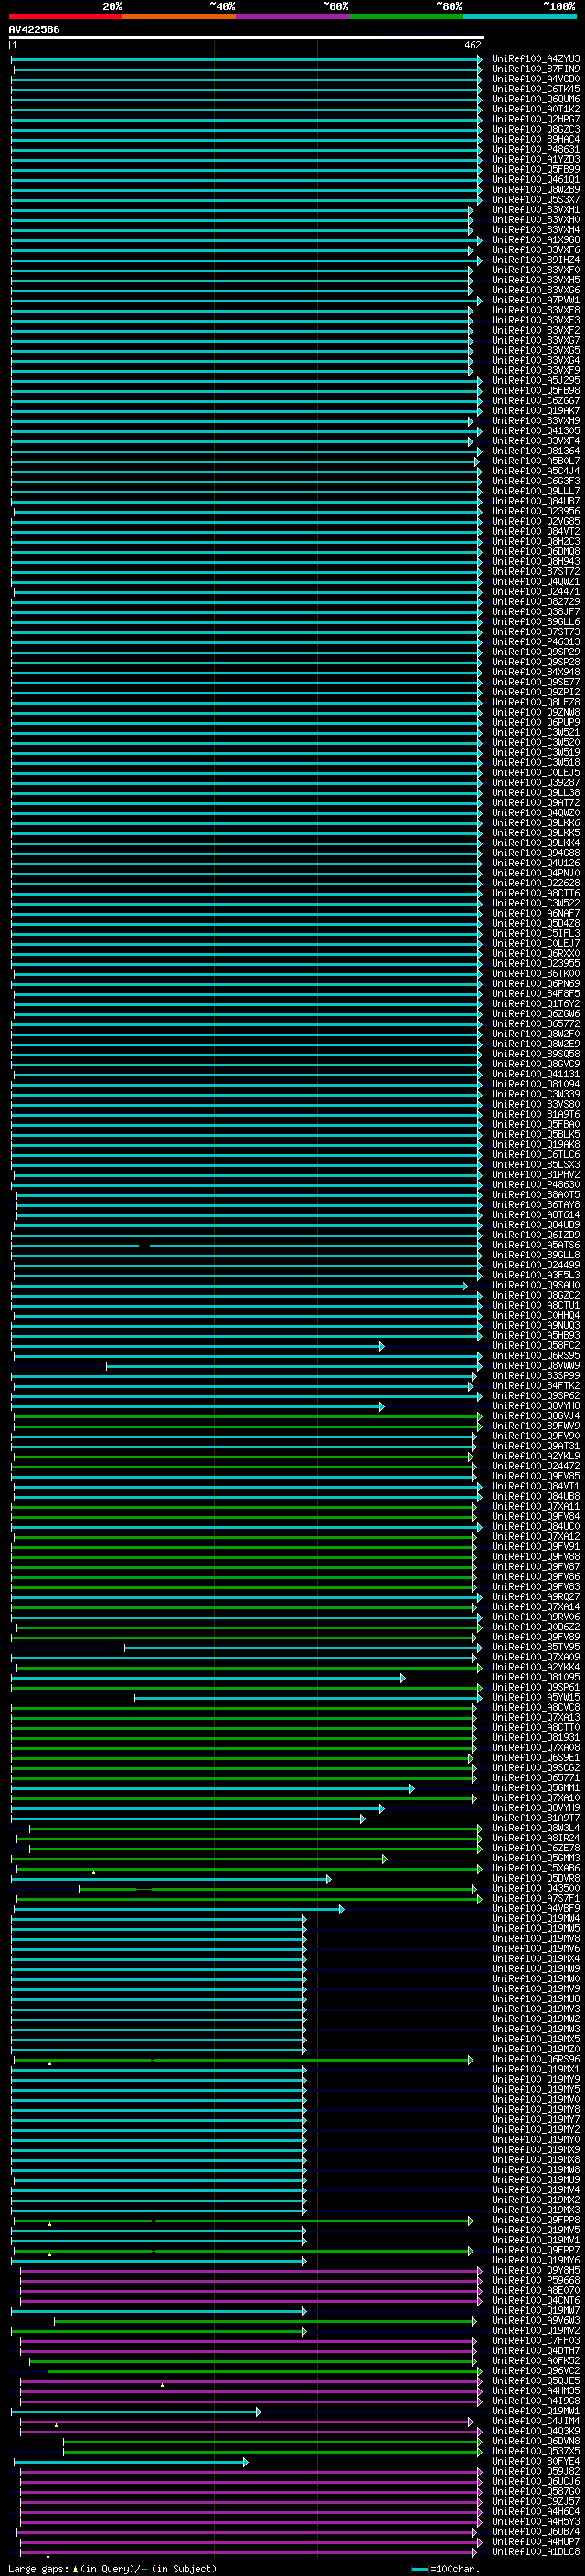Open hit UniRef100_P48631

(536, 149)
